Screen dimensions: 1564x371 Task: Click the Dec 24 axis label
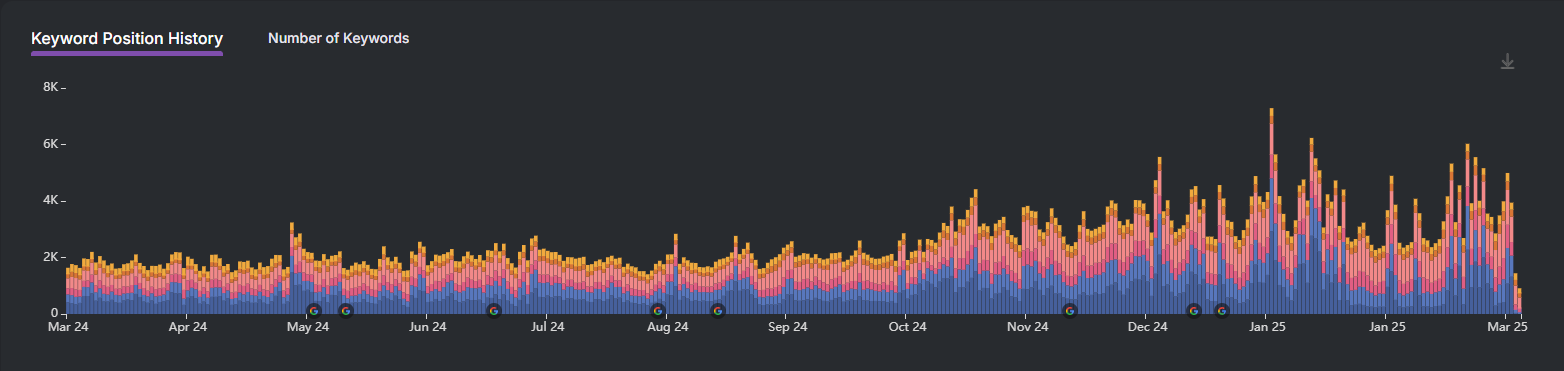[1147, 327]
